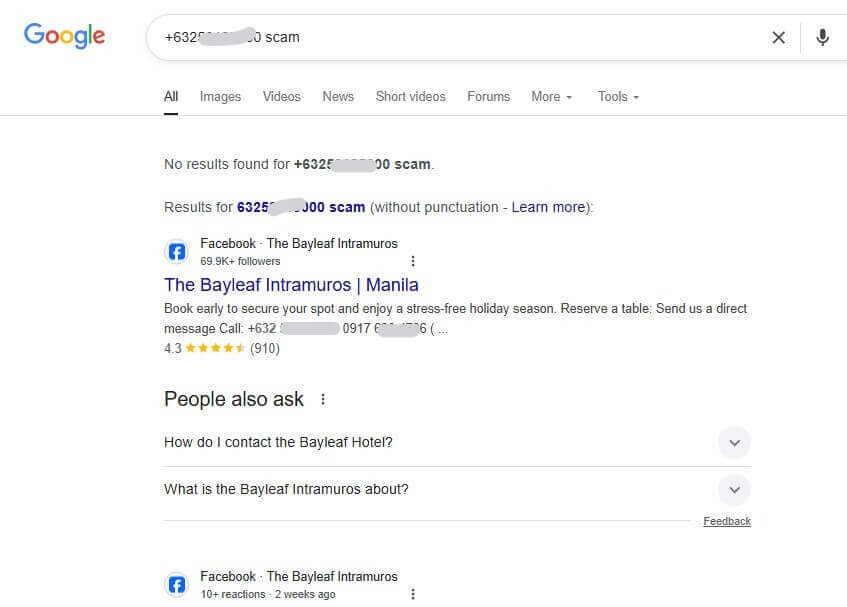The width and height of the screenshot is (847, 607).
Task: Open the More dropdown in search filters
Action: [552, 97]
